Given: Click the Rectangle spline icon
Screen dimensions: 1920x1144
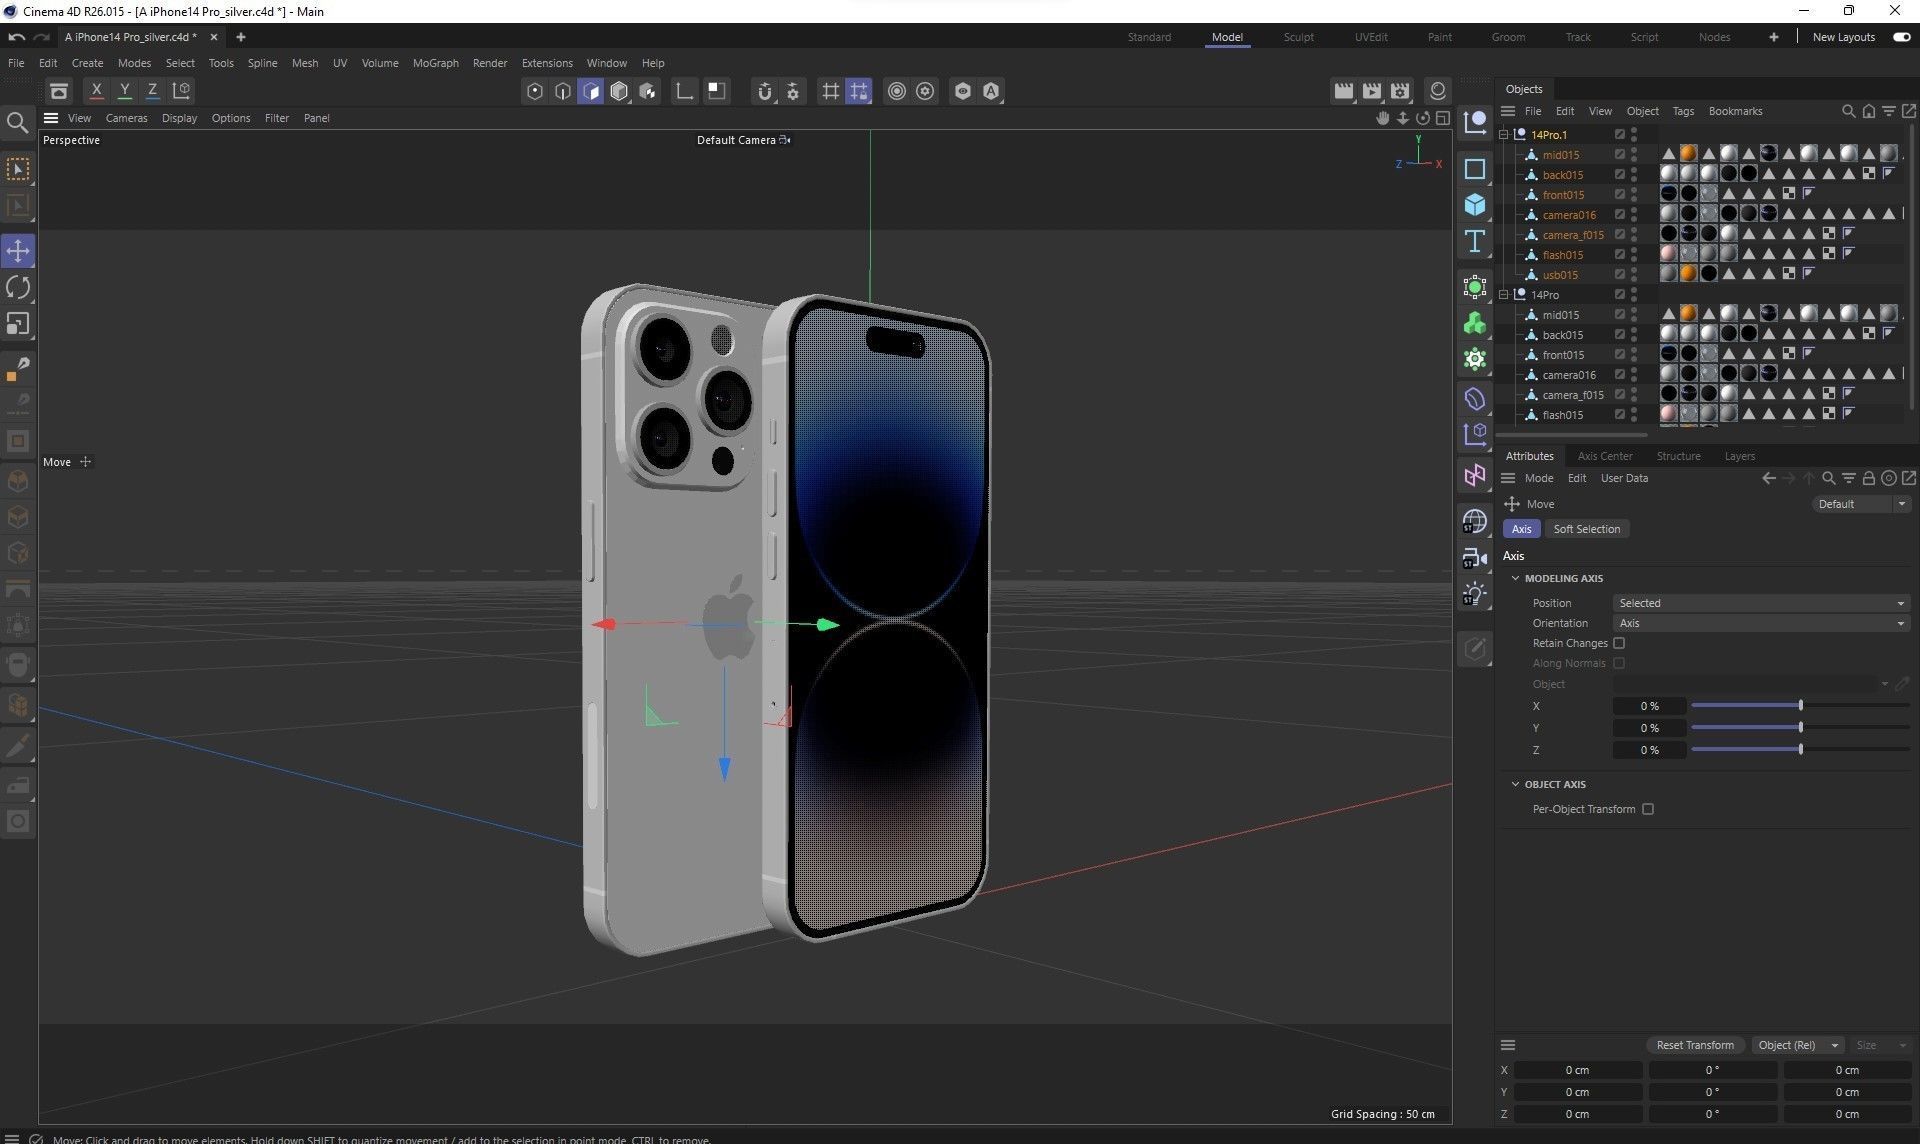Looking at the screenshot, I should 1474,169.
